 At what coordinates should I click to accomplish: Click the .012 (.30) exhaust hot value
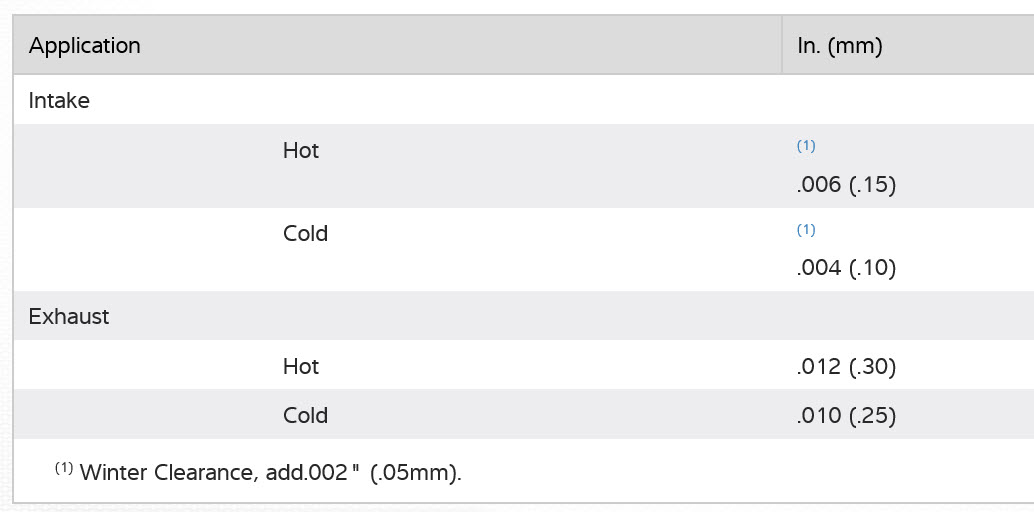click(x=846, y=367)
